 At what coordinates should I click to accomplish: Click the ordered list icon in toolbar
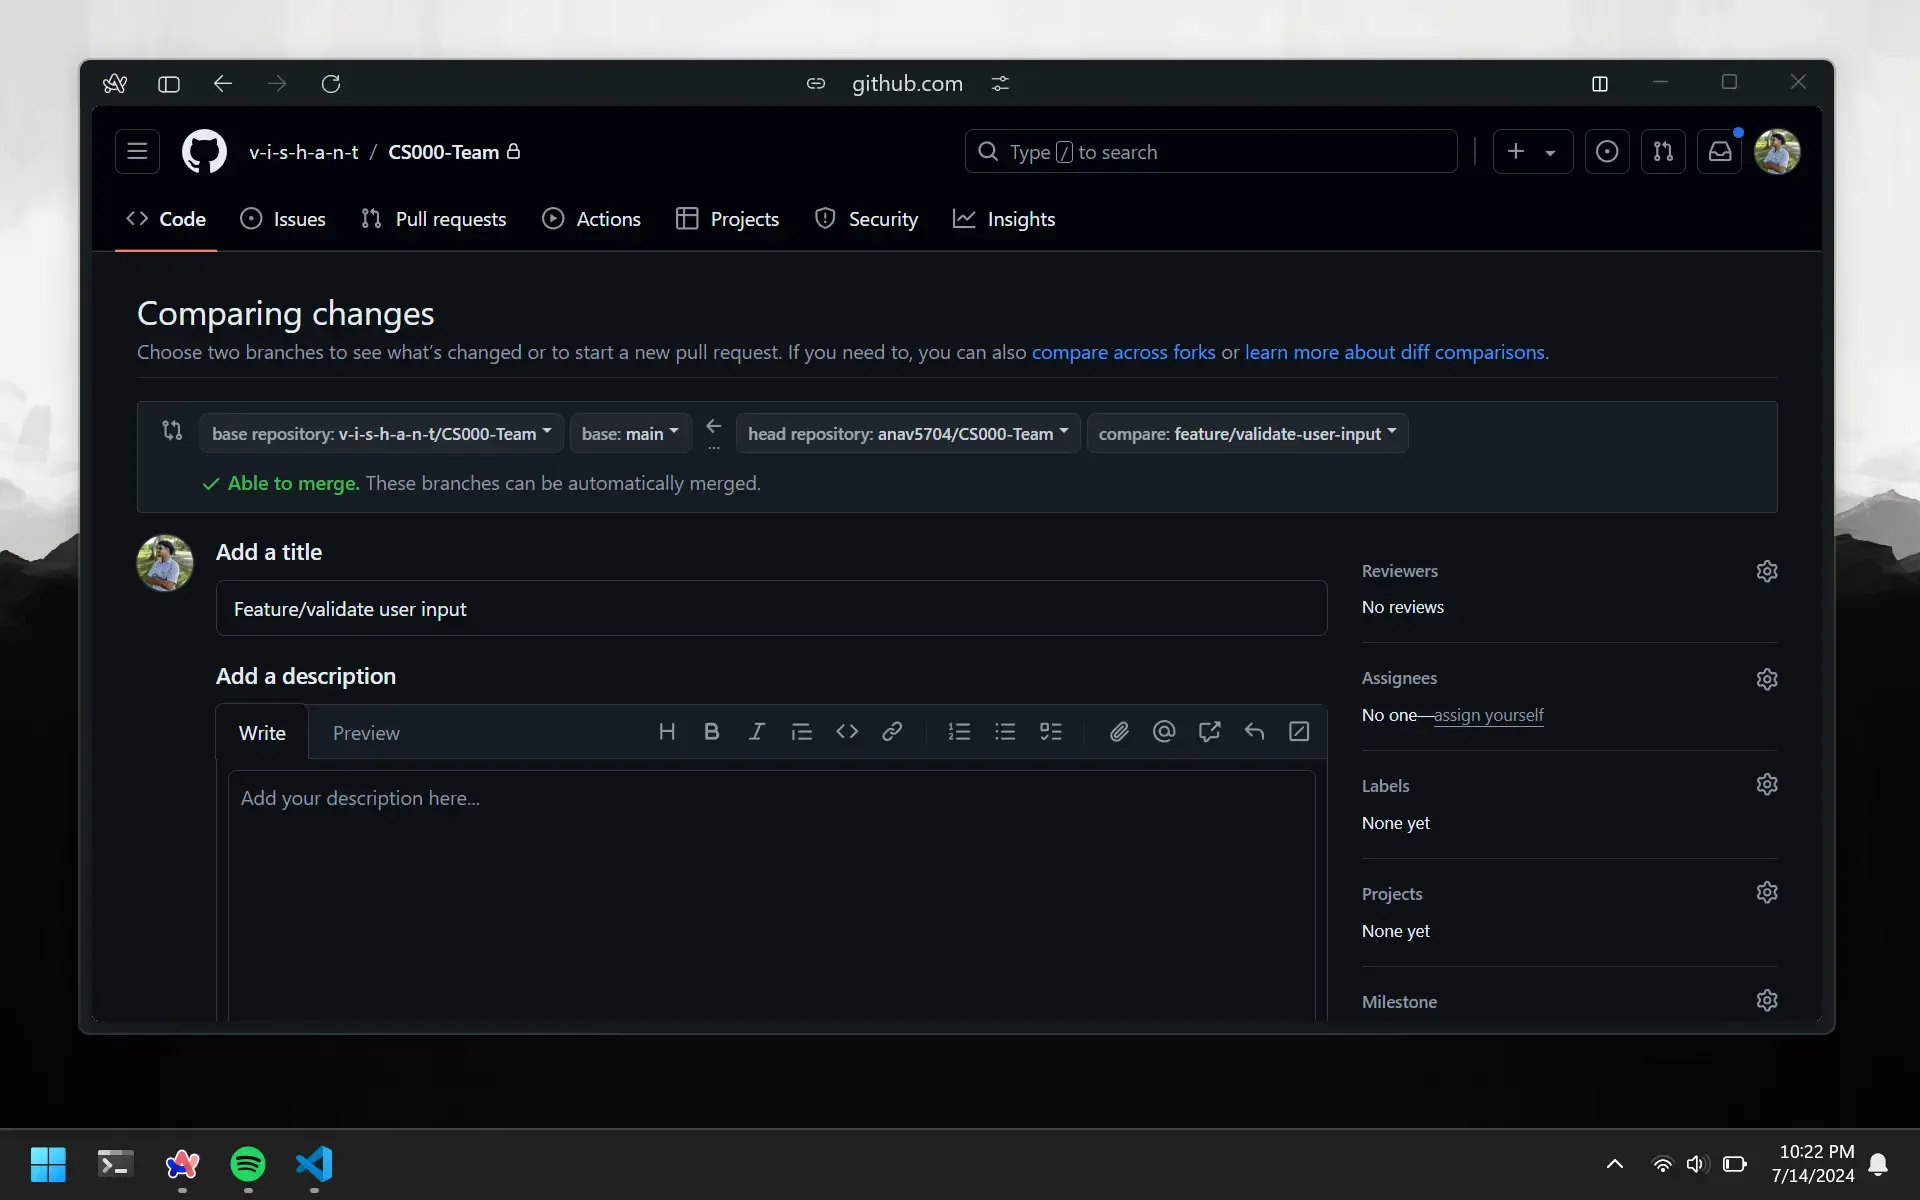[x=958, y=731]
